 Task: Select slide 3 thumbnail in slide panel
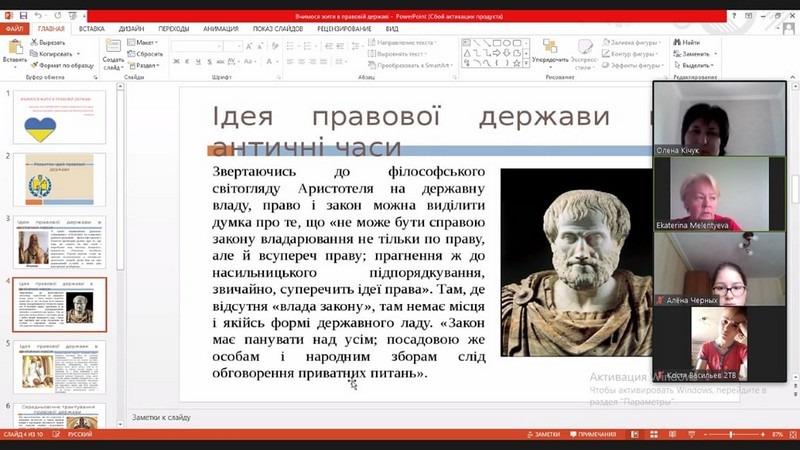[59, 242]
